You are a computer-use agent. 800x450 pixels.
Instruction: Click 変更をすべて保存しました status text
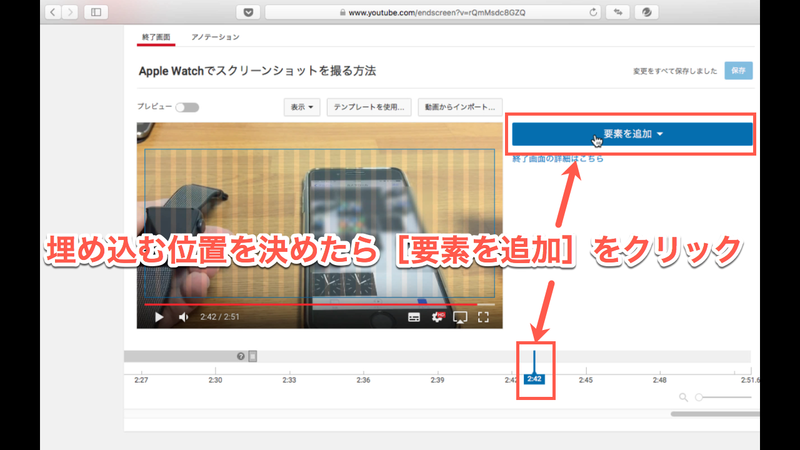[x=675, y=71]
